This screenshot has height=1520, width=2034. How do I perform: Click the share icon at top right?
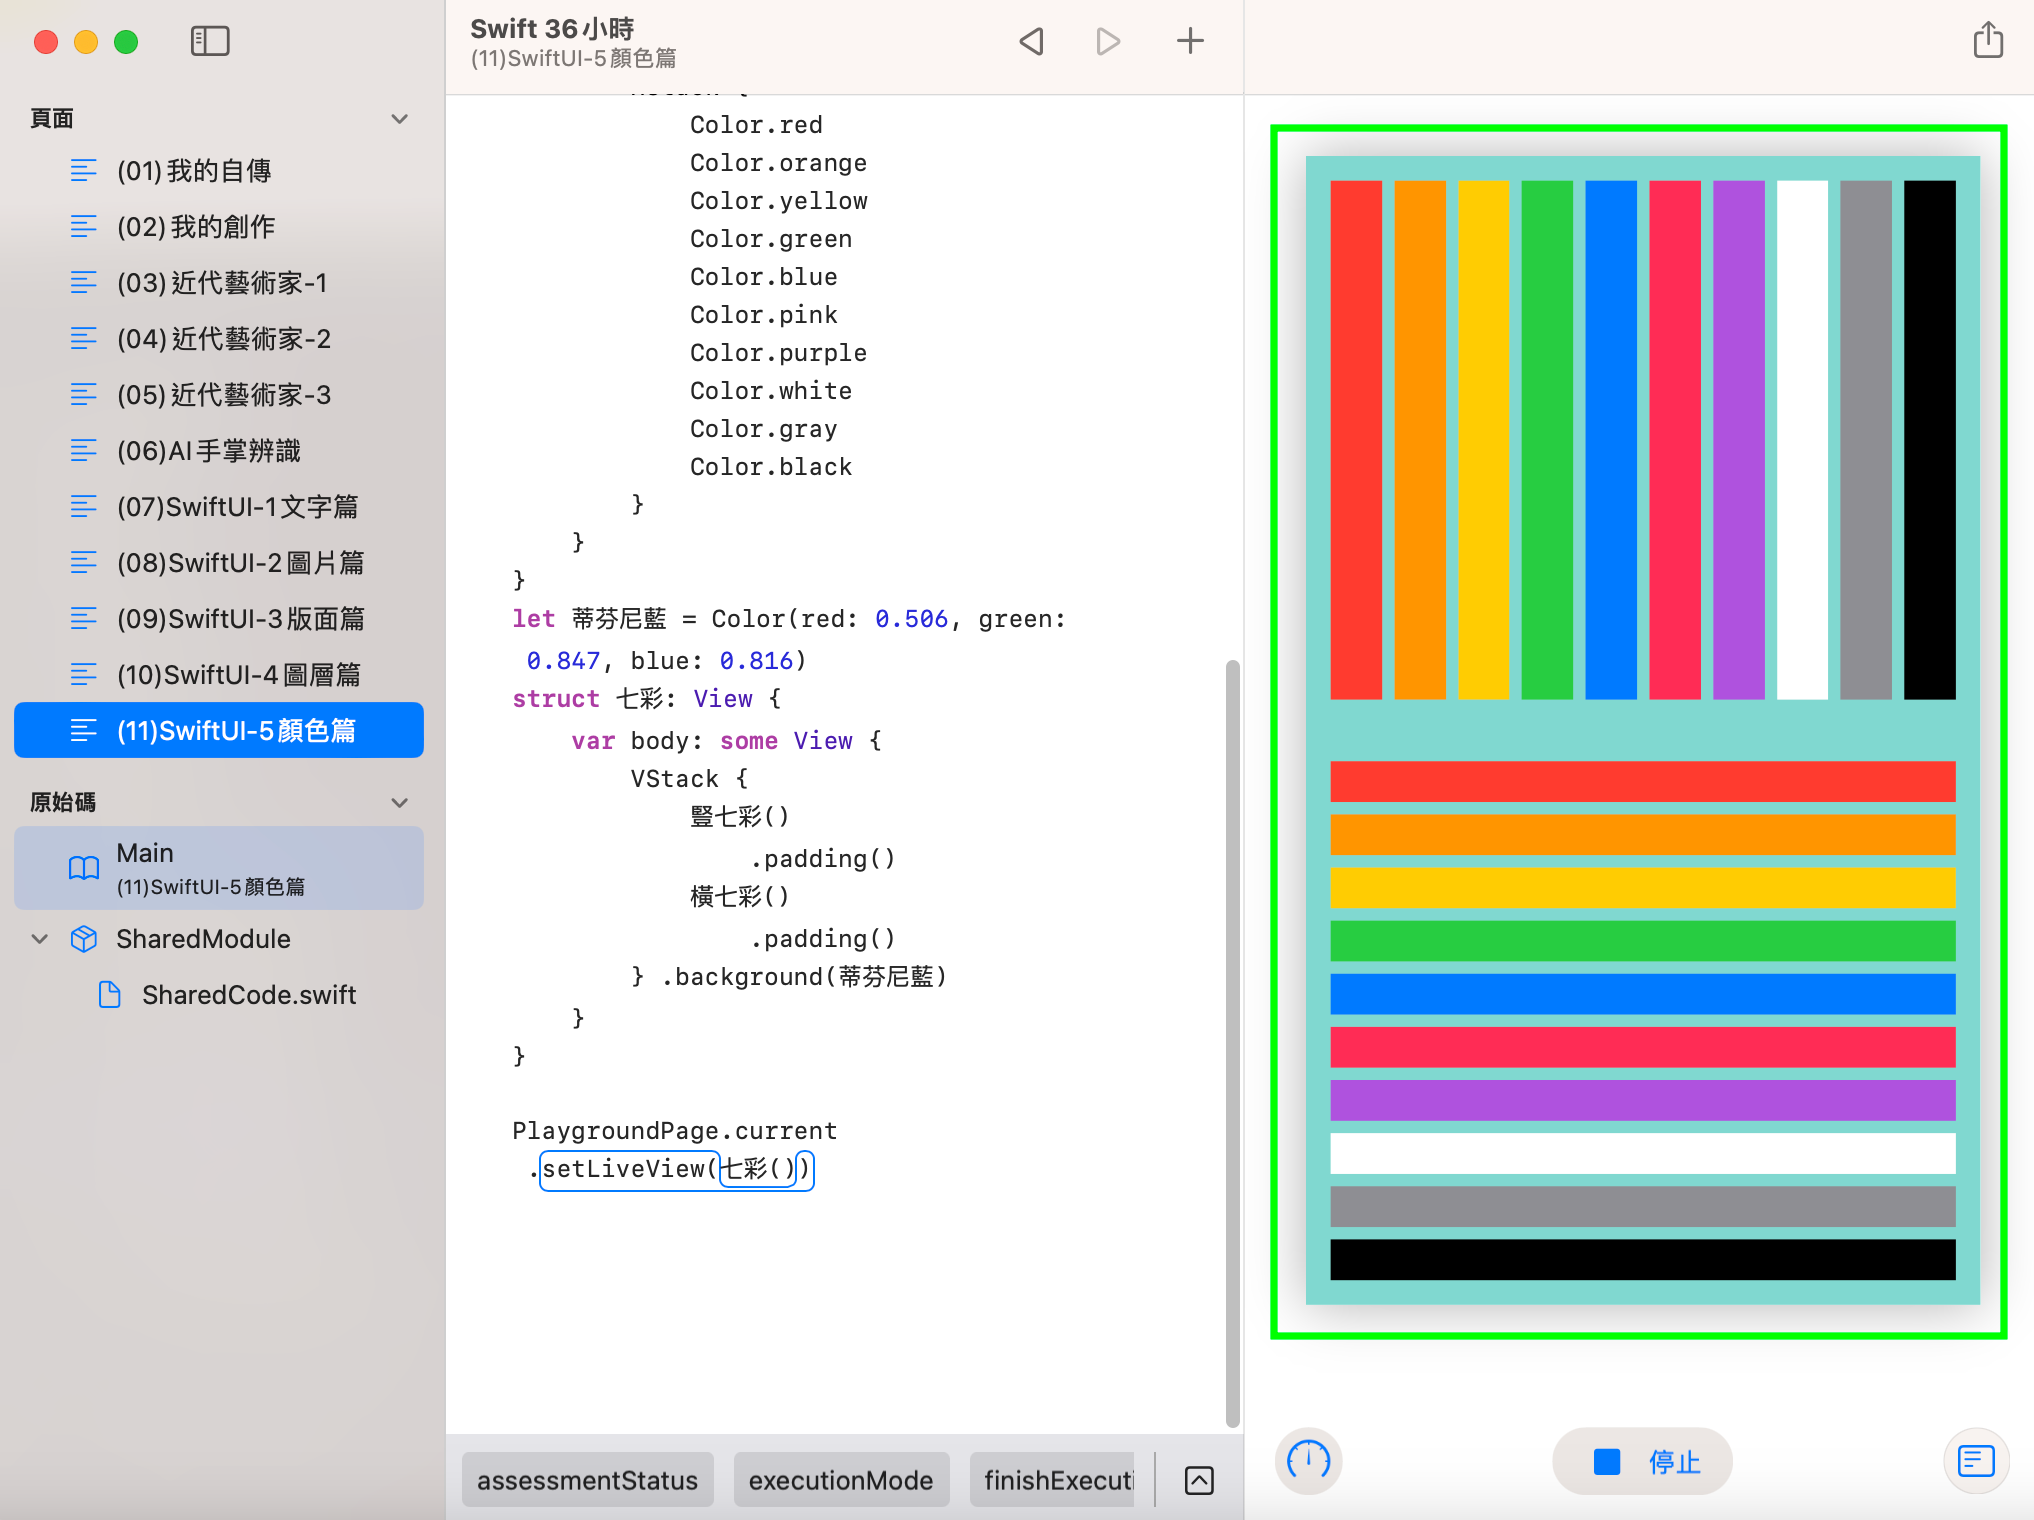pos(1988,41)
